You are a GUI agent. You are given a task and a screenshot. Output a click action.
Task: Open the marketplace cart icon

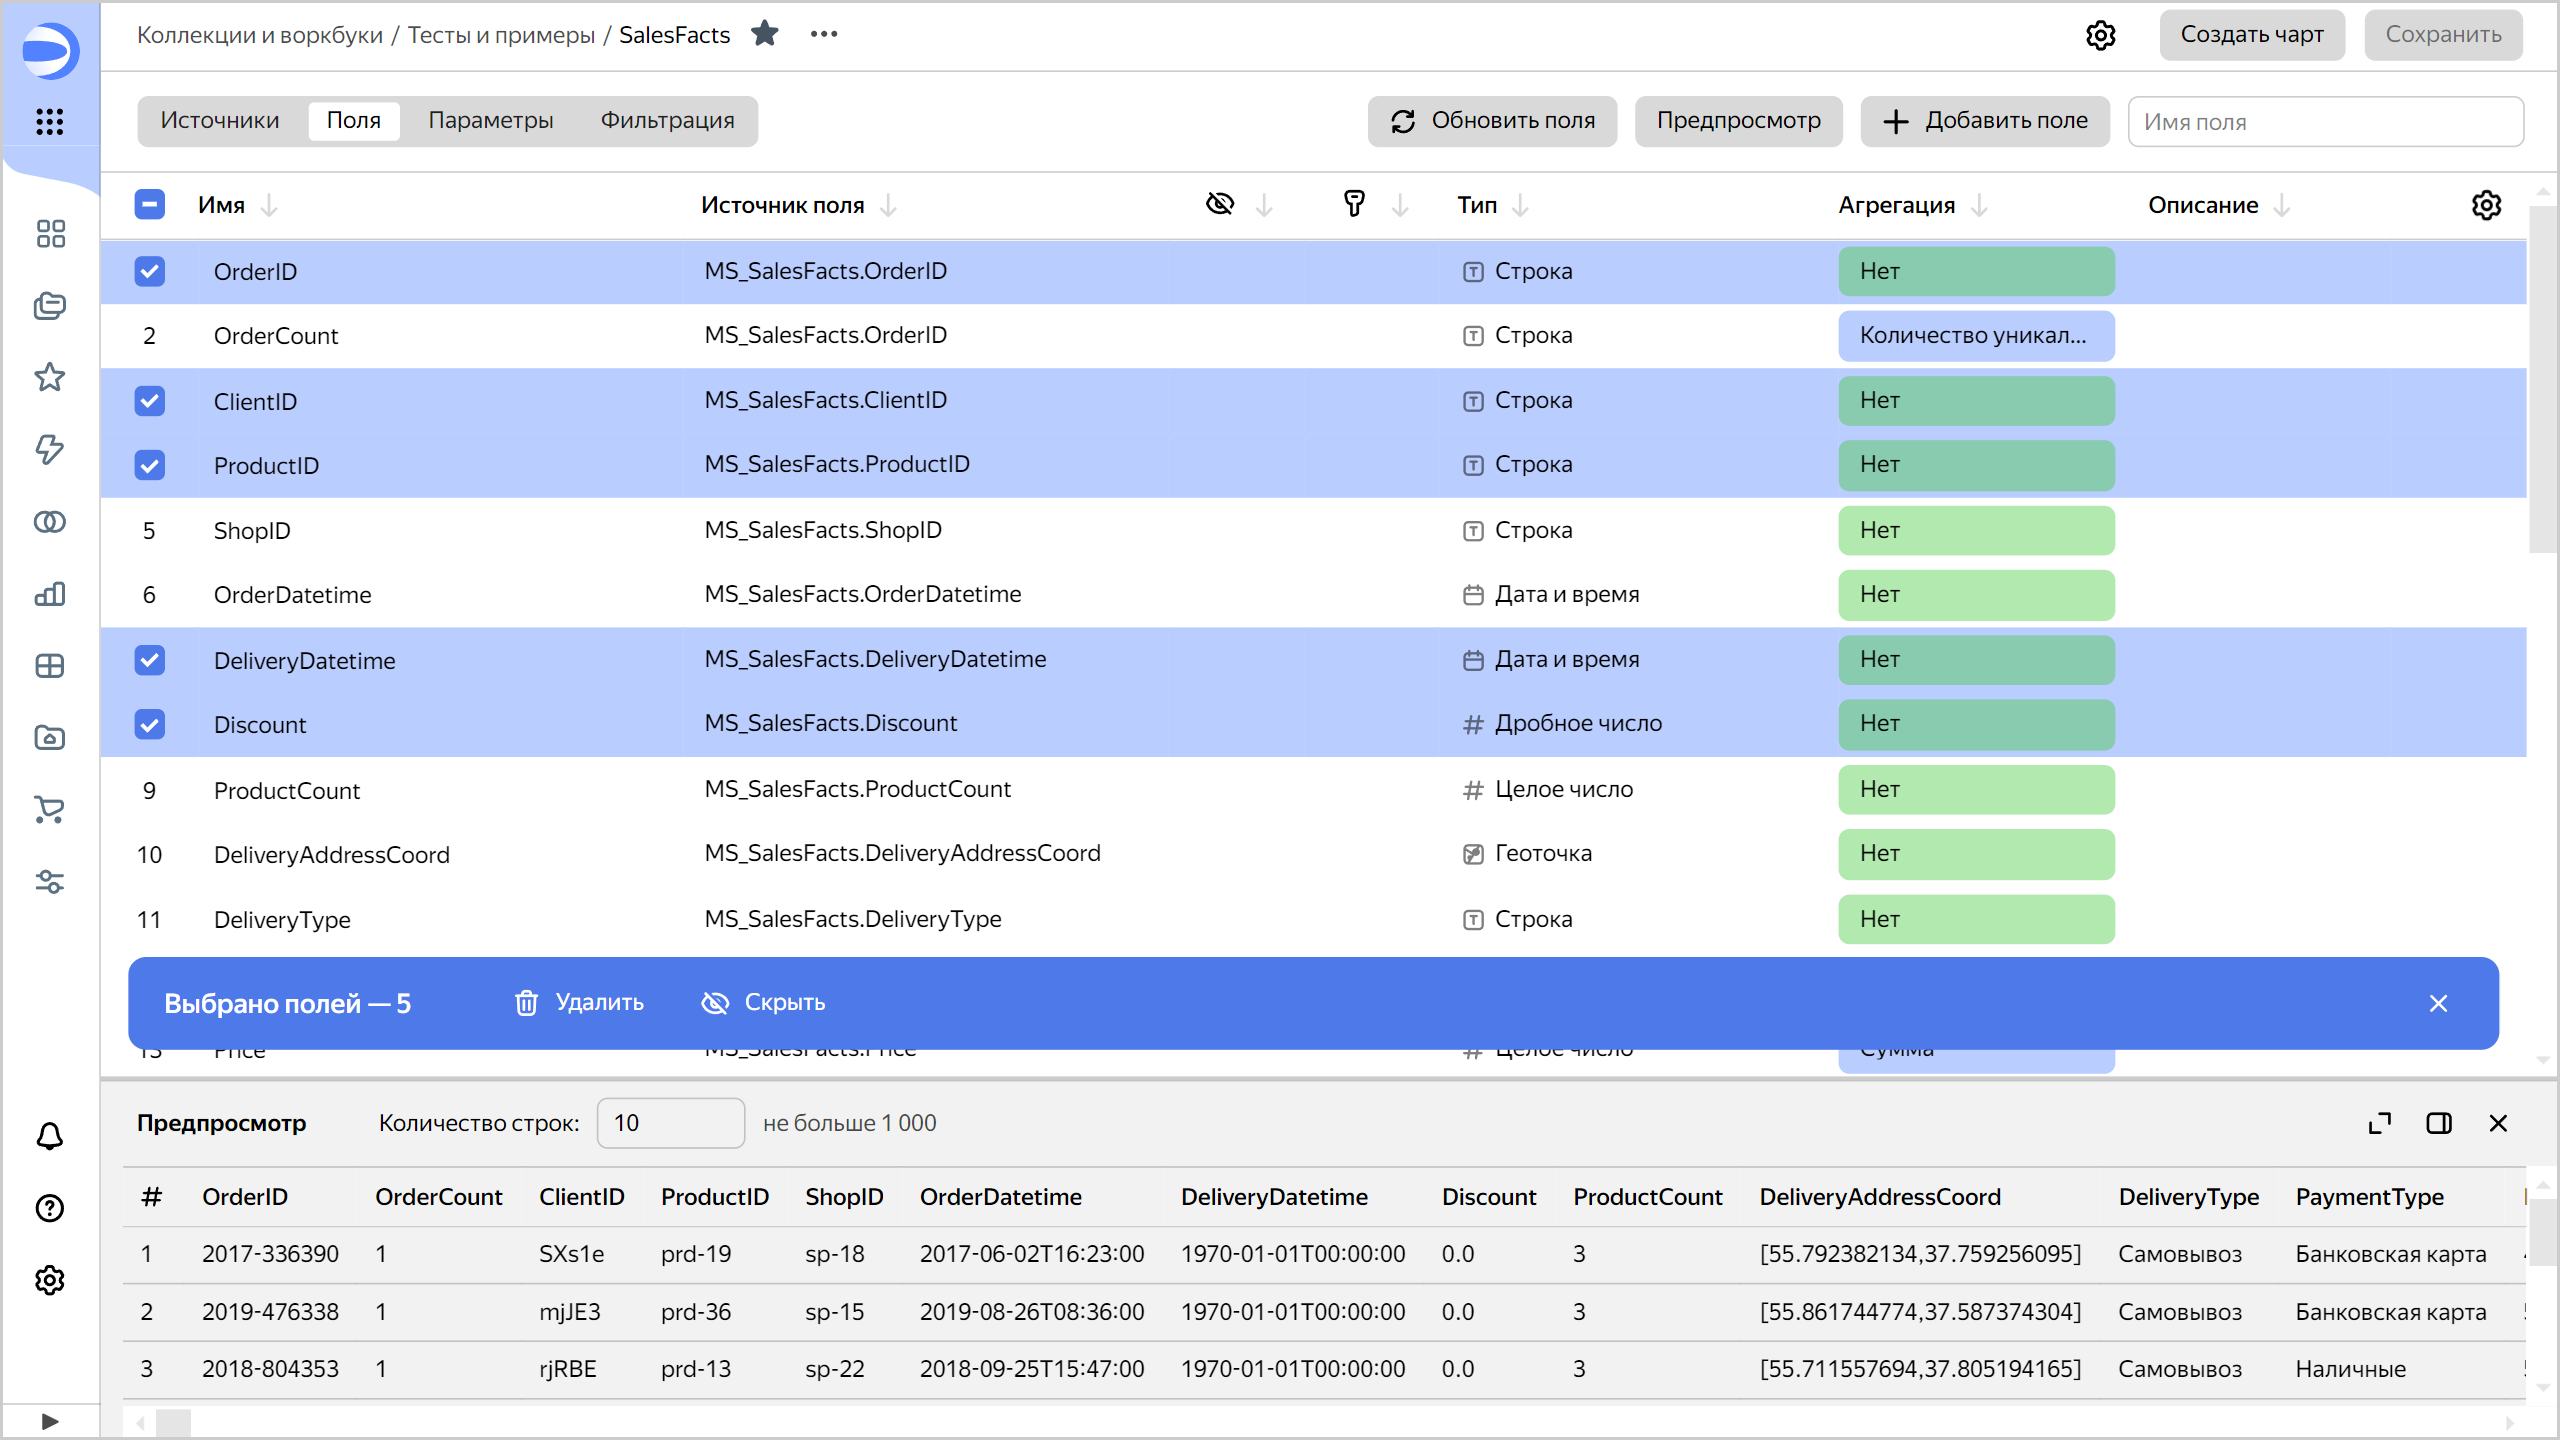click(x=49, y=810)
